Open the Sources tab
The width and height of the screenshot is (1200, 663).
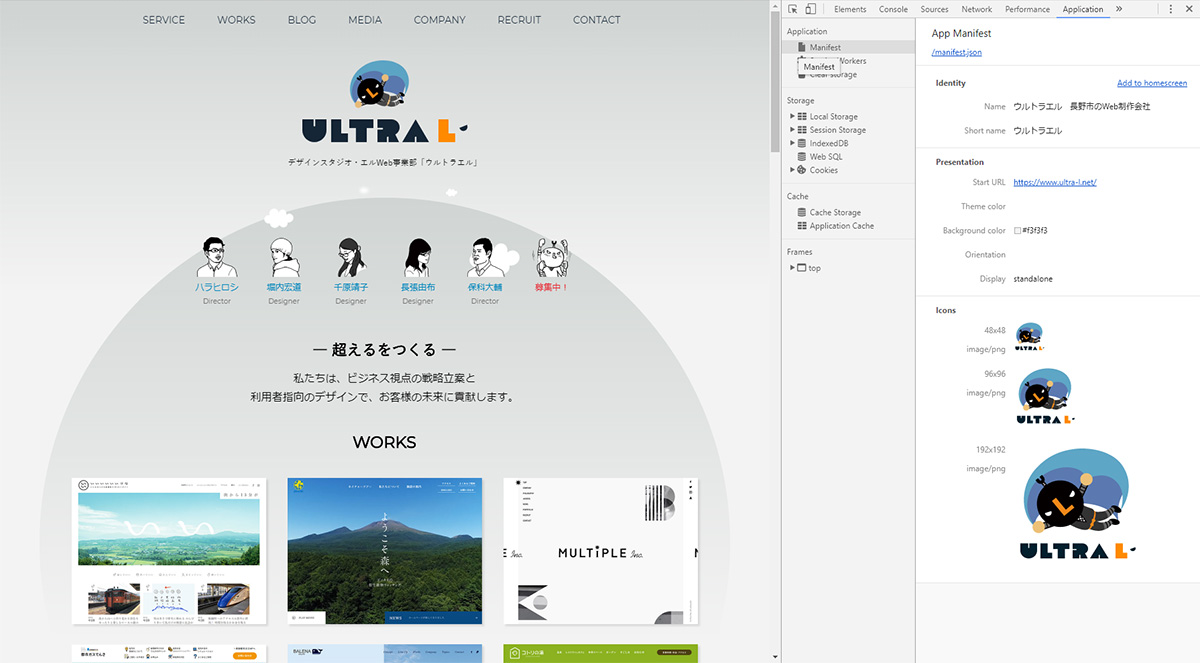[934, 9]
